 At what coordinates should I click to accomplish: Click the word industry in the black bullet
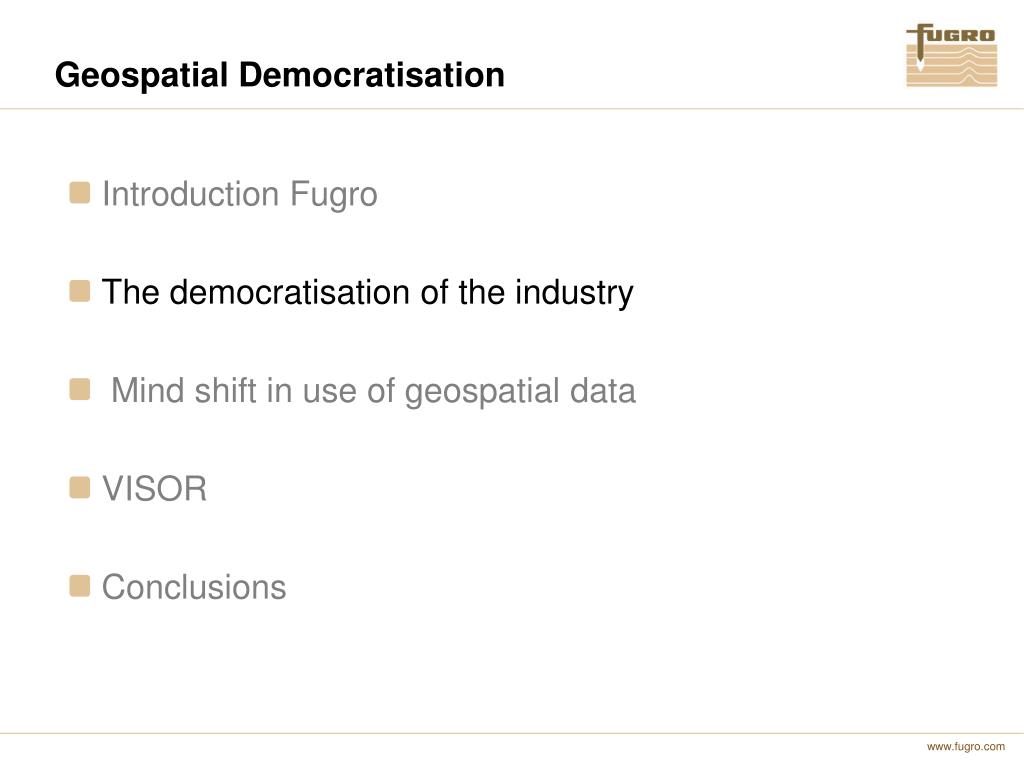pyautogui.click(x=574, y=293)
